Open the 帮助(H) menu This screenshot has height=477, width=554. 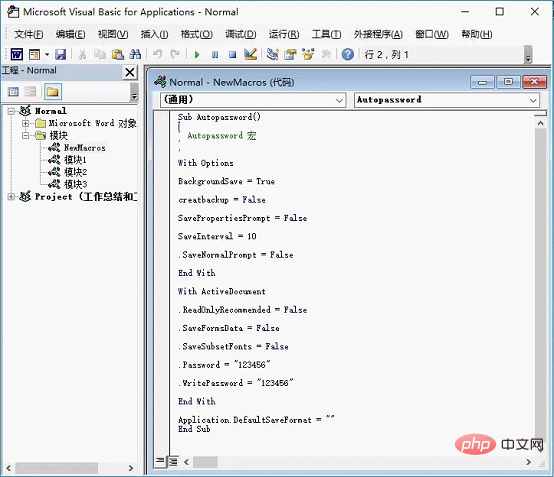477,34
